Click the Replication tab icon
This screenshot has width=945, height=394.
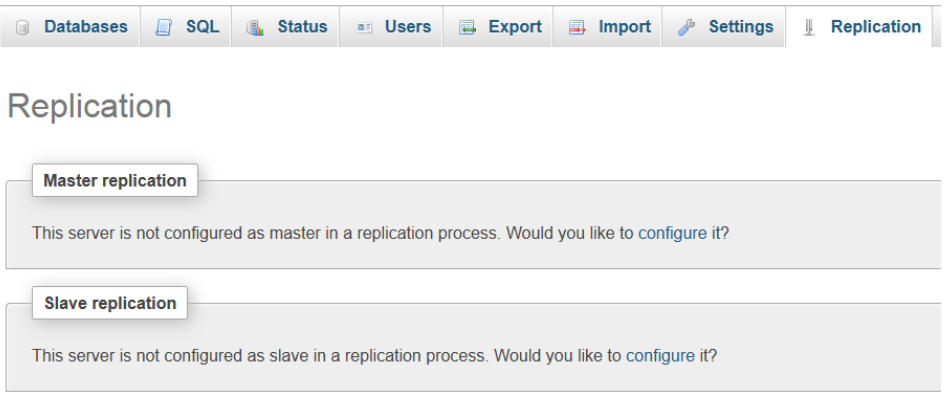(809, 28)
